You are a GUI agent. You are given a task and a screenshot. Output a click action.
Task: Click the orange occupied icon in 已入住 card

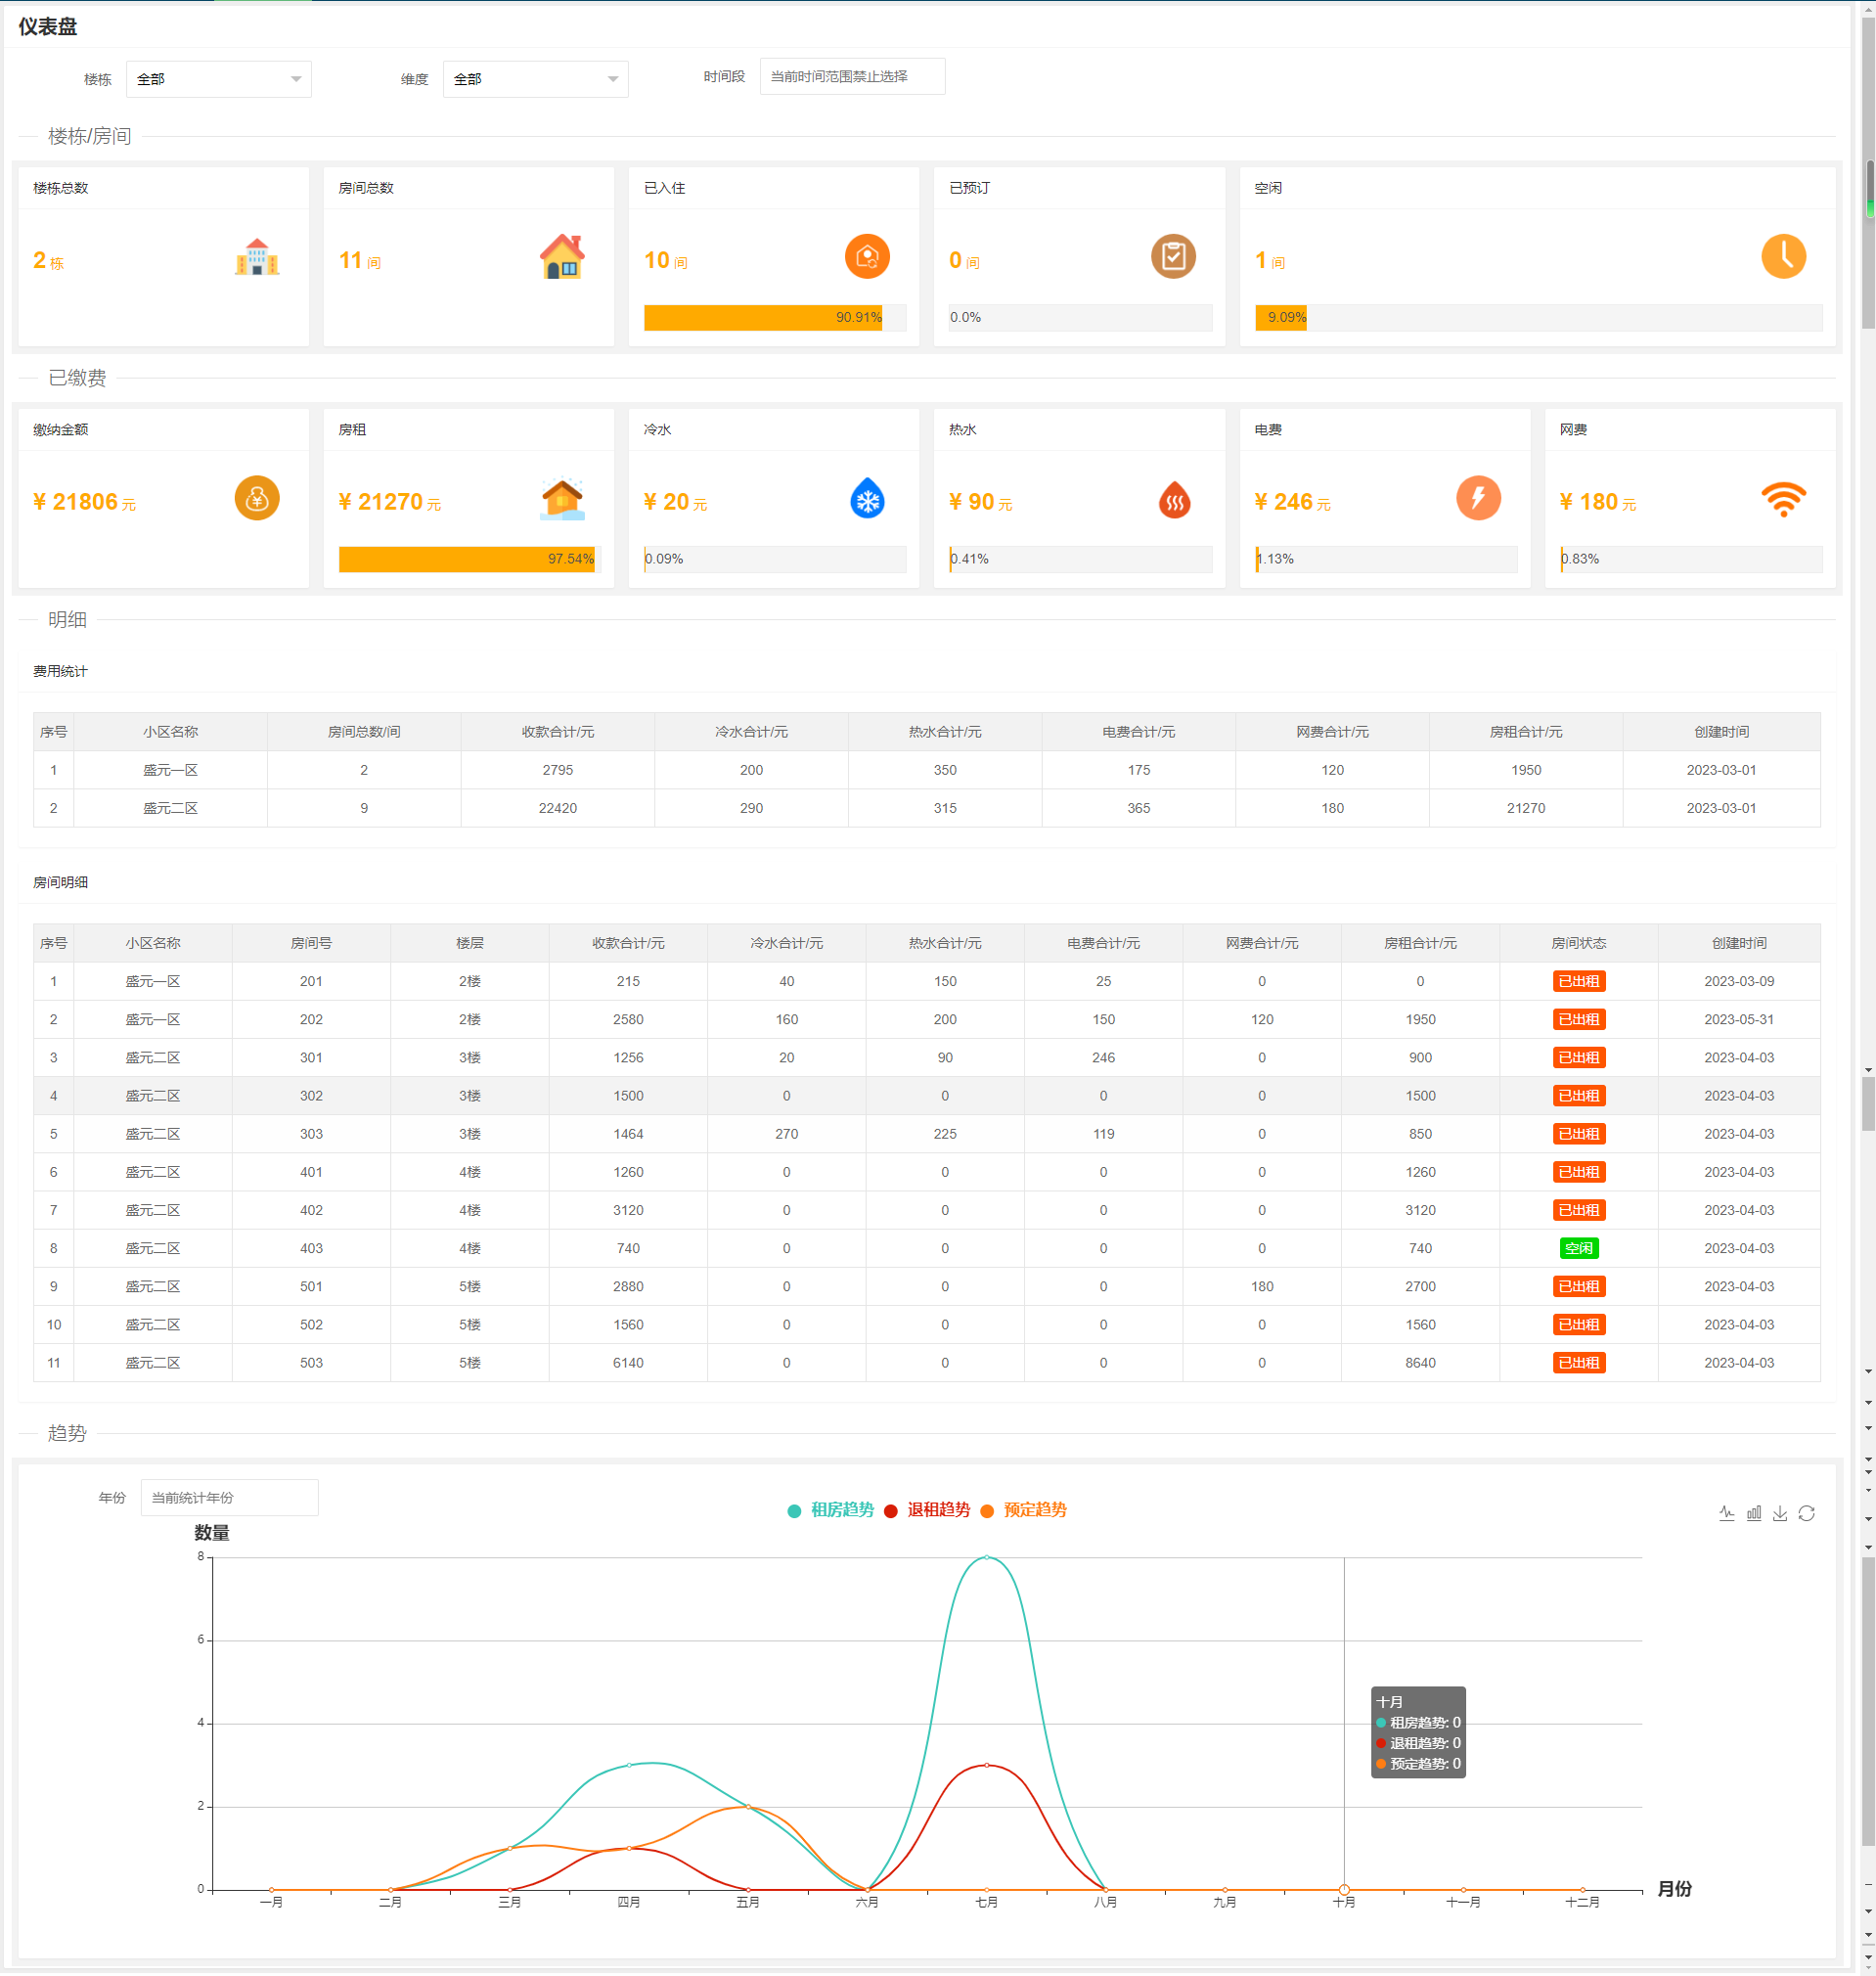[867, 256]
